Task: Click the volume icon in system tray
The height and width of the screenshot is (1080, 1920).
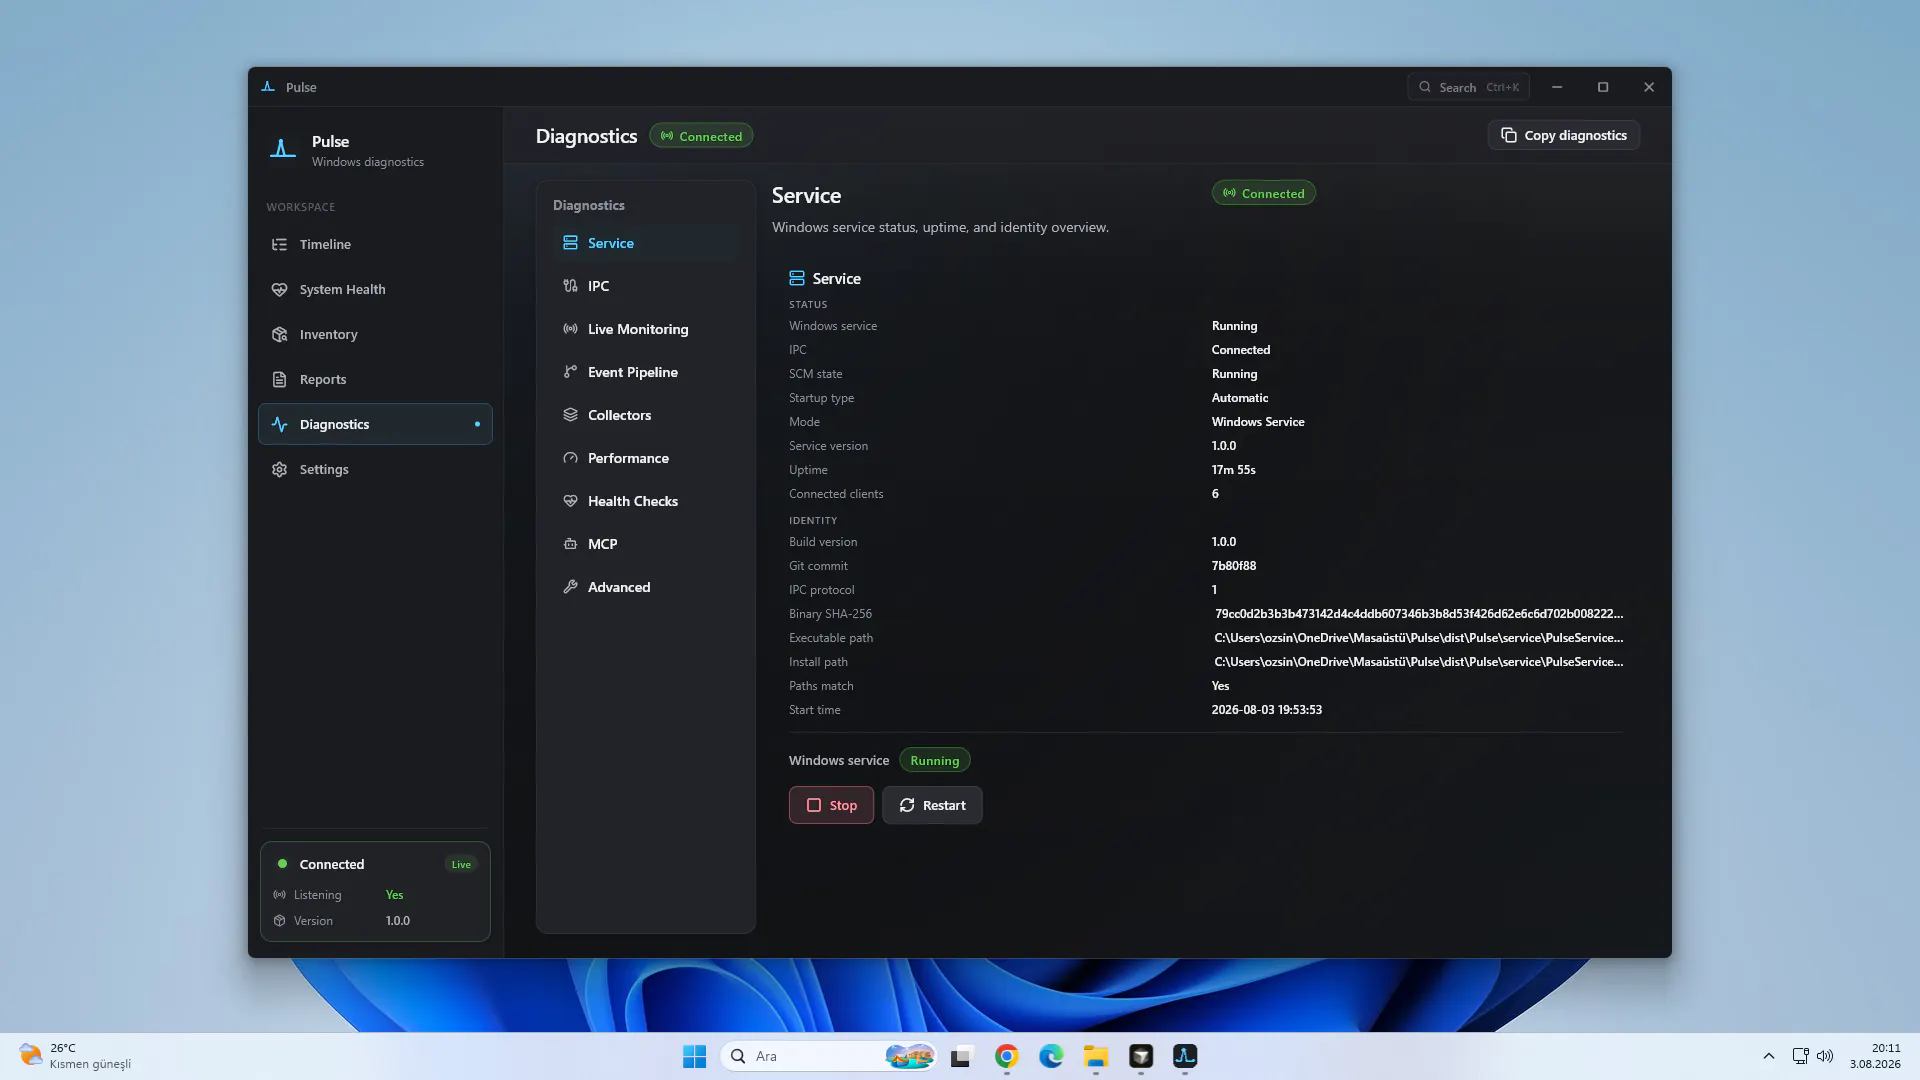Action: [x=1825, y=1056]
